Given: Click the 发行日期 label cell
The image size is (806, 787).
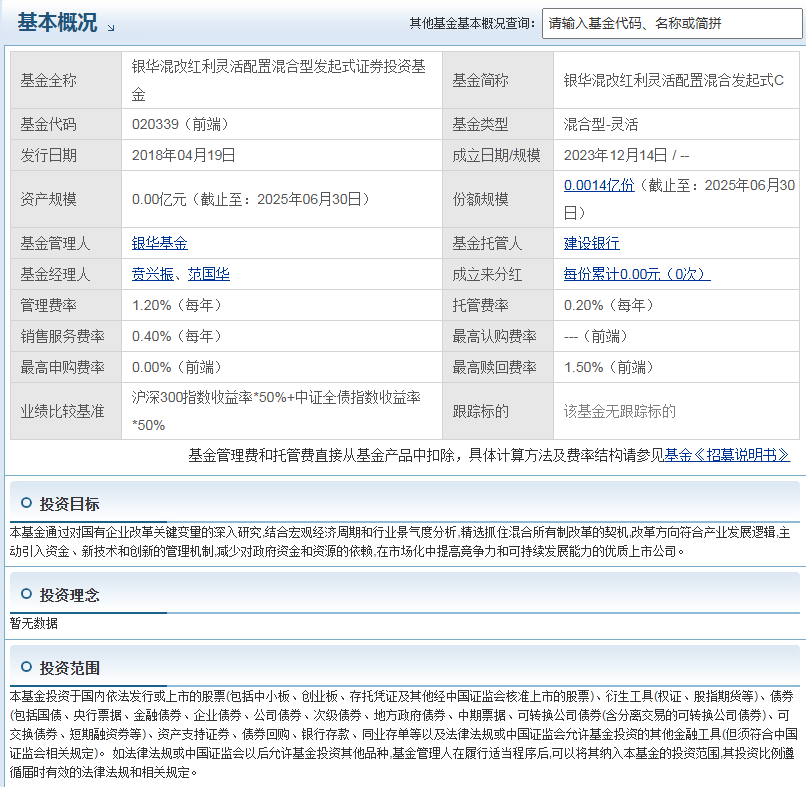Looking at the screenshot, I should [x=66, y=155].
